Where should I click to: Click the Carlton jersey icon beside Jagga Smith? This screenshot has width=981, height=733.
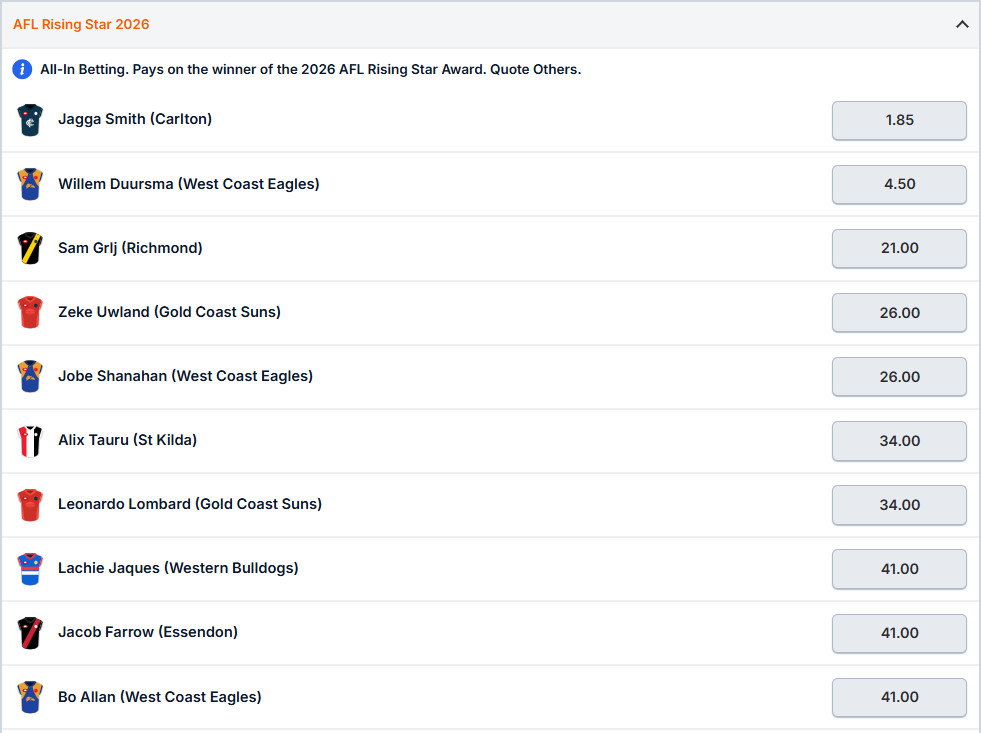point(30,120)
